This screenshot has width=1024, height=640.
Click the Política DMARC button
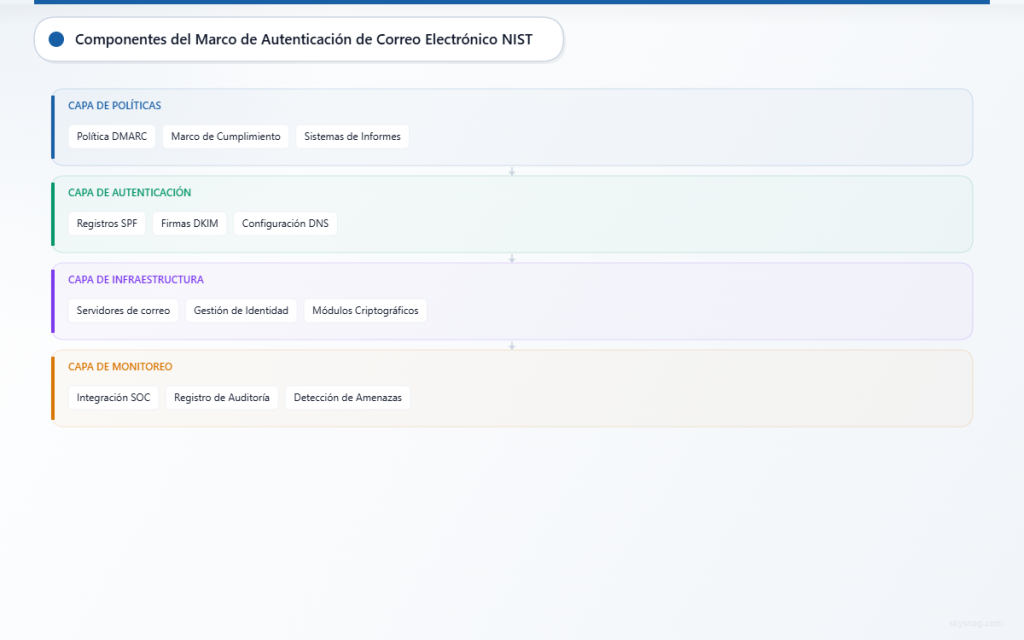coord(111,136)
